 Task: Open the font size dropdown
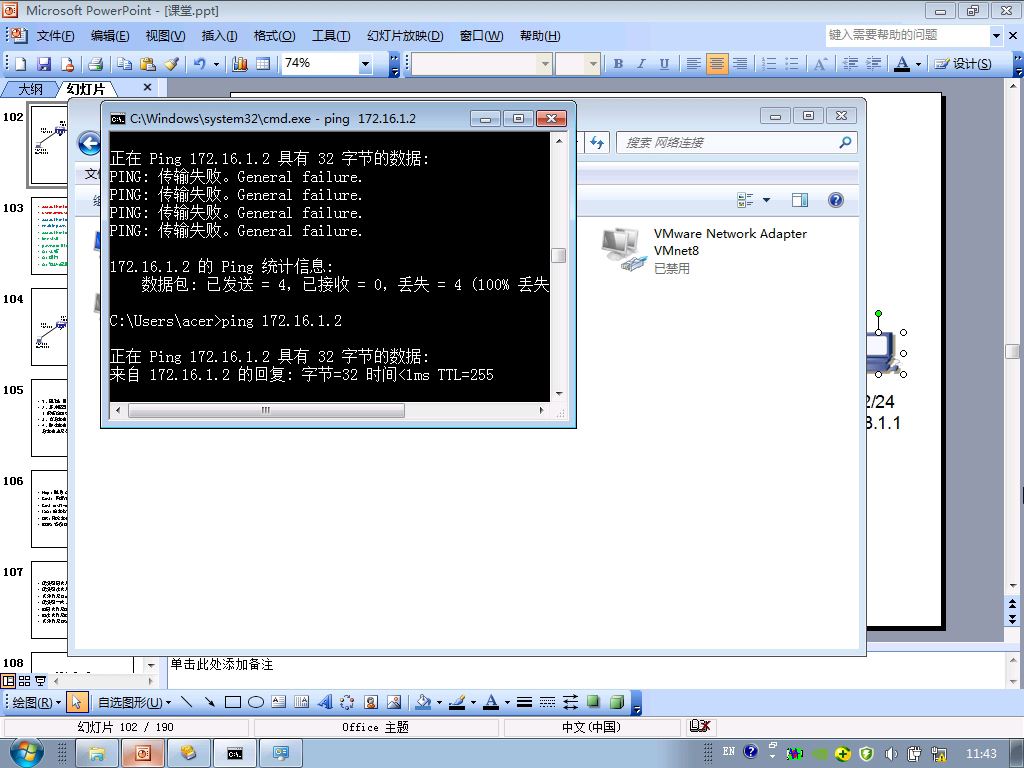592,63
